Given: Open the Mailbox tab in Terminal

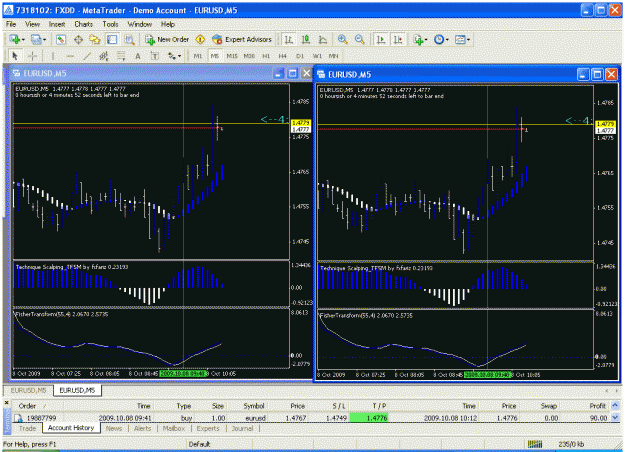Looking at the screenshot, I should click(174, 428).
